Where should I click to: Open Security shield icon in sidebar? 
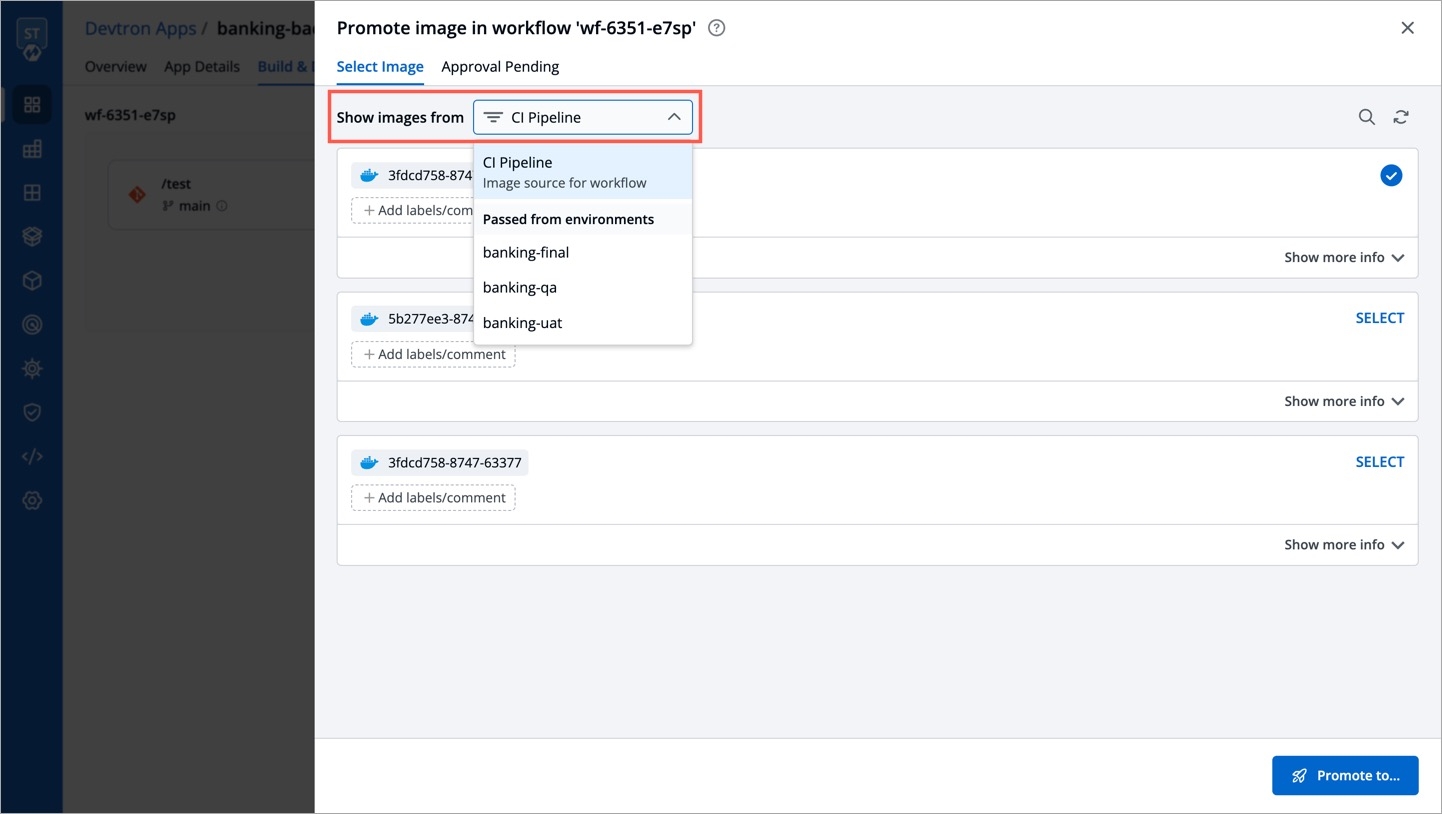(32, 412)
